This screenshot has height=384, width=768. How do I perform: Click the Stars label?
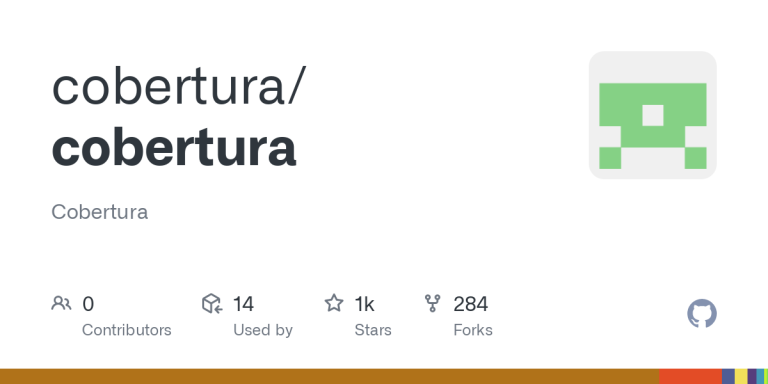coord(373,330)
